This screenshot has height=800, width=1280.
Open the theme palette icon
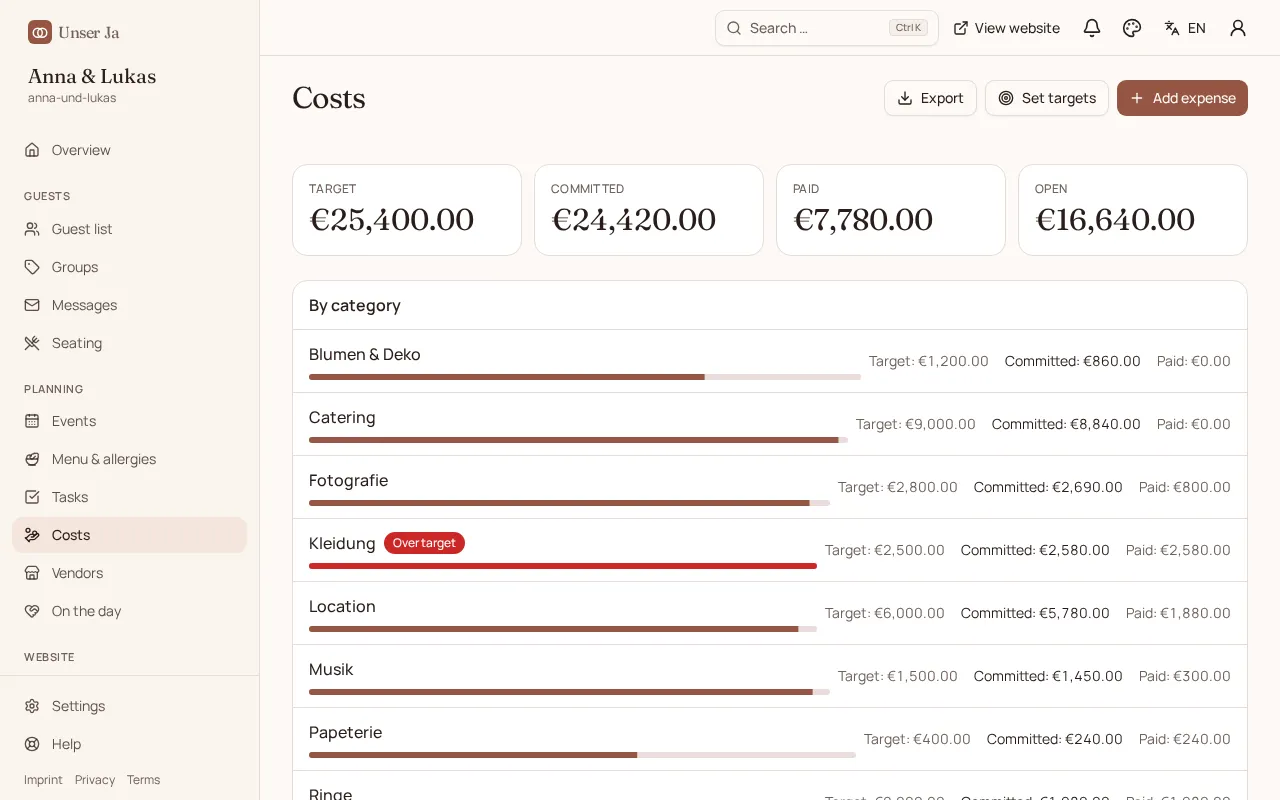tap(1132, 28)
